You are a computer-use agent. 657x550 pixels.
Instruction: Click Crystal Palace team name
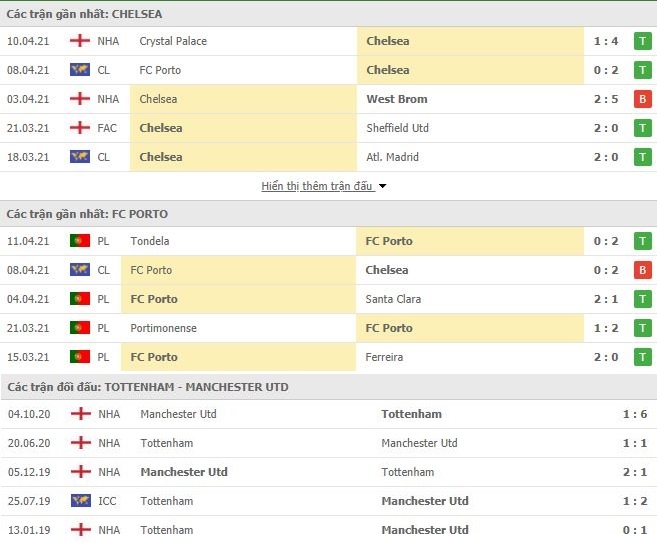coord(173,41)
